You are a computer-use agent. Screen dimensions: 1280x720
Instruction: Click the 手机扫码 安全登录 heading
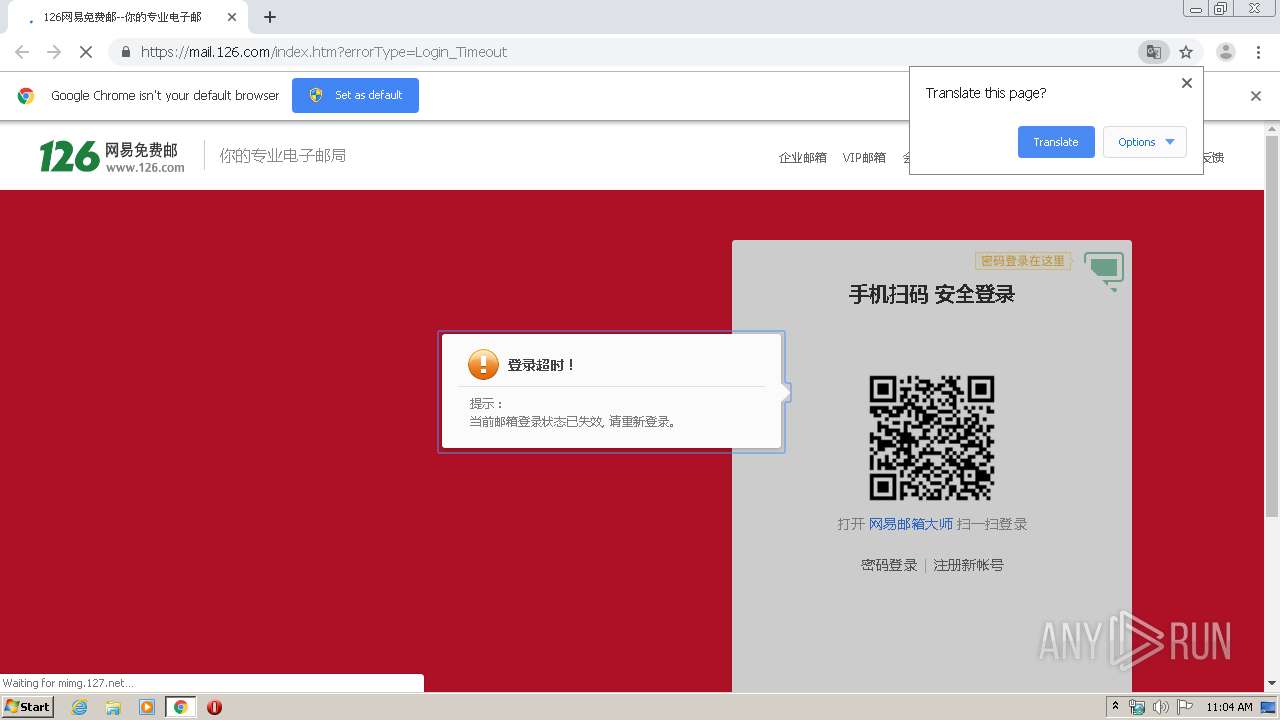pos(932,294)
